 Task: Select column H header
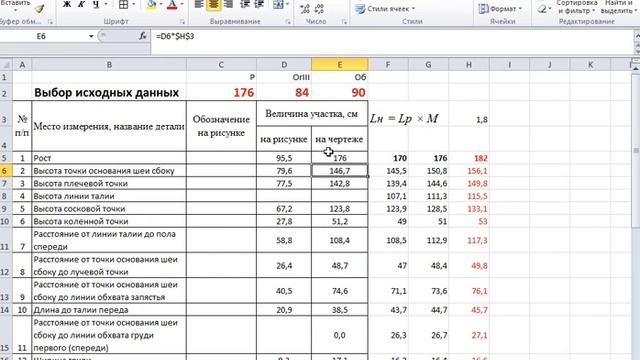coord(469,64)
